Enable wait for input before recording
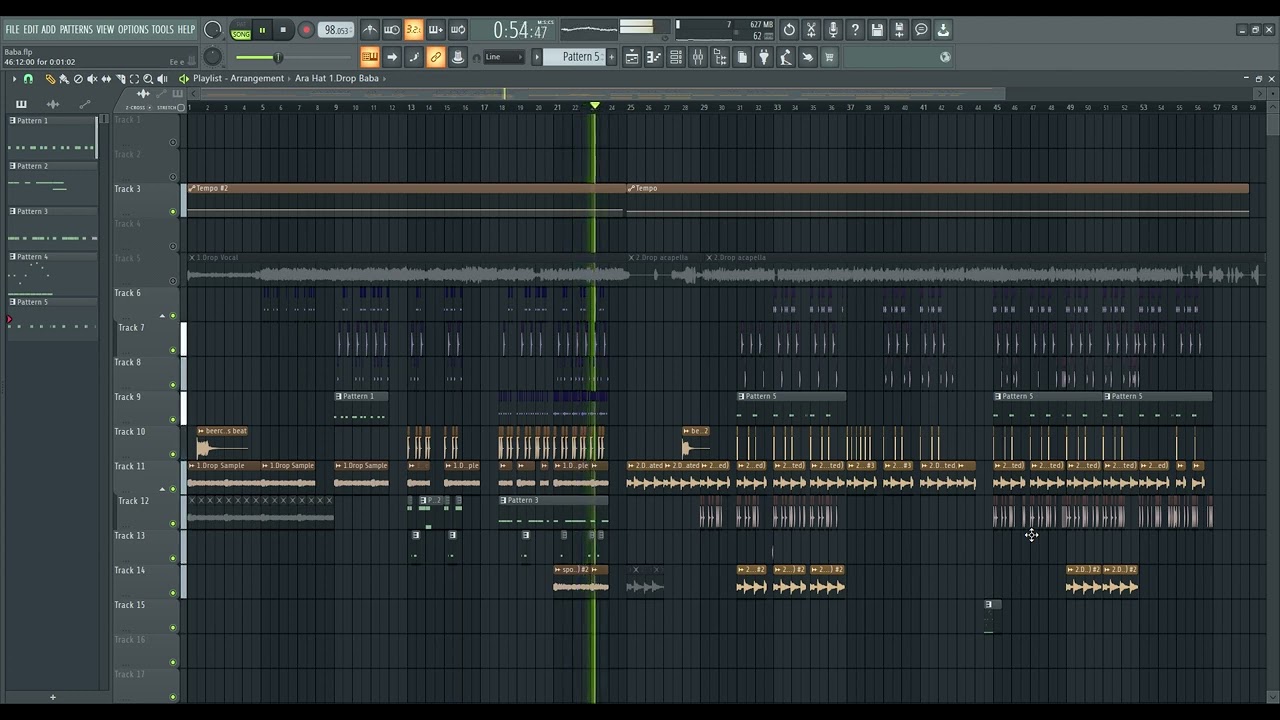 391,30
